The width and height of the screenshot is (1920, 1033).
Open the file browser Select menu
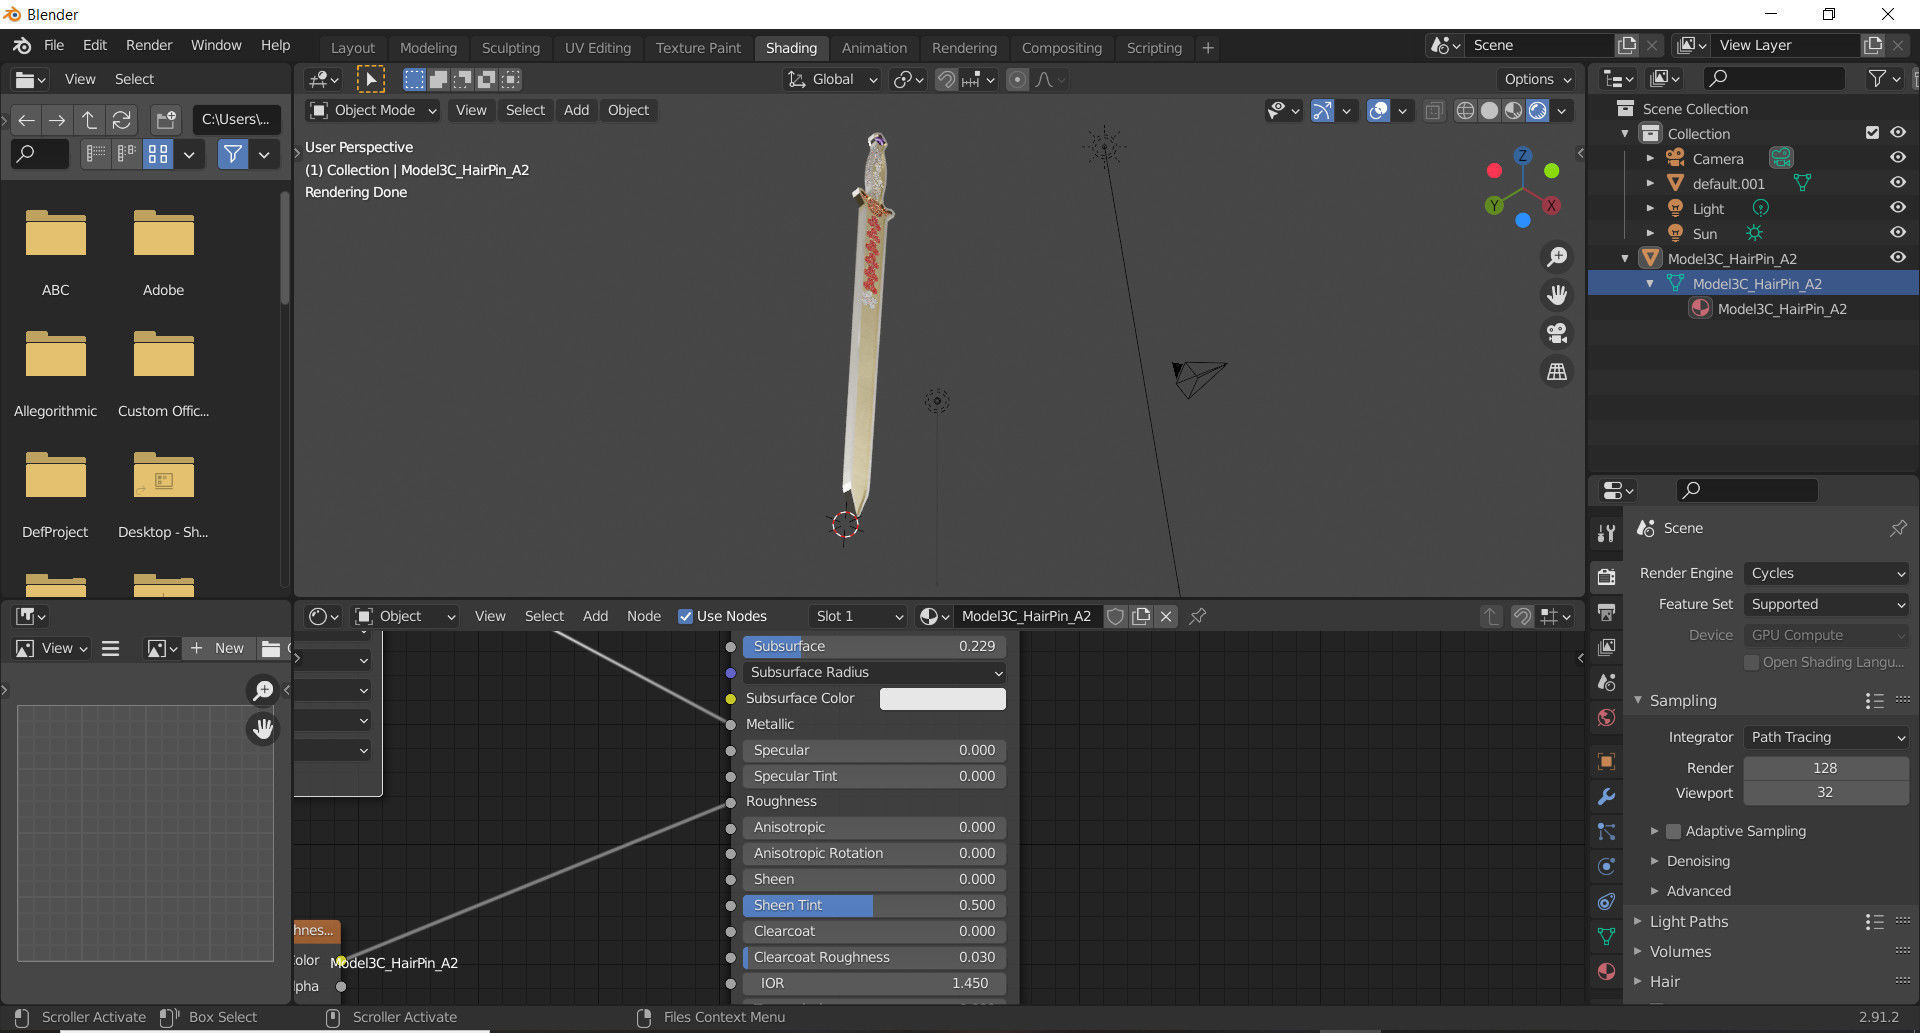coord(134,79)
